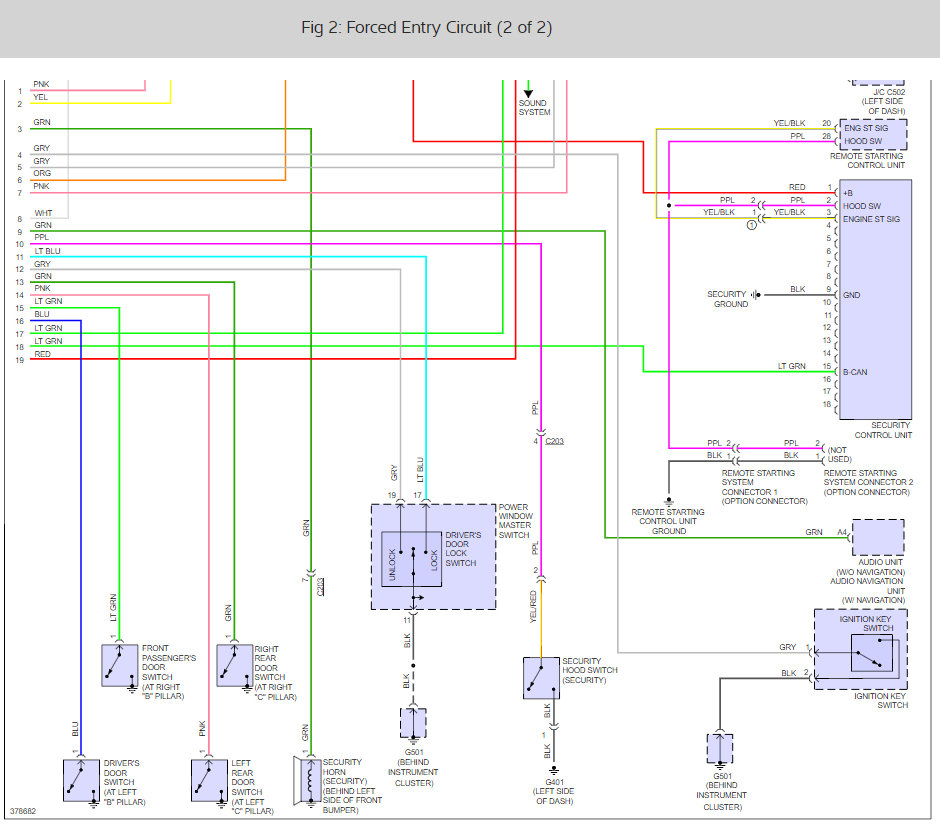940x836 pixels.
Task: Click the Fig 2 Forced Entry Circuit title
Action: point(426,28)
